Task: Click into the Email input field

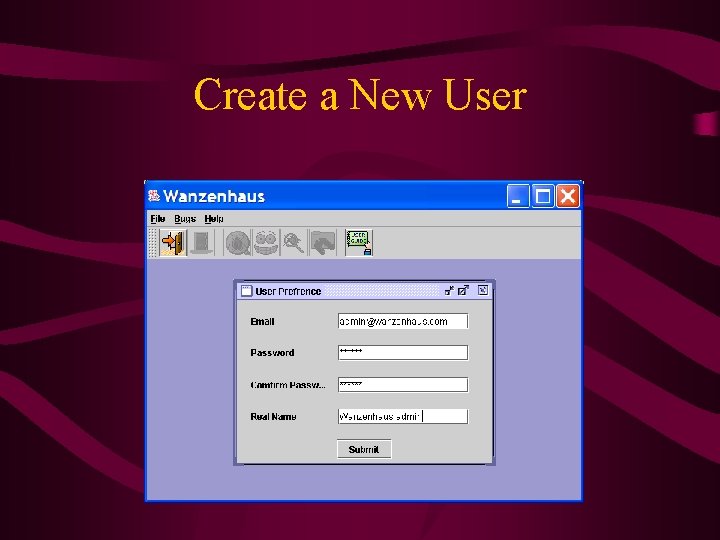Action: pos(403,321)
